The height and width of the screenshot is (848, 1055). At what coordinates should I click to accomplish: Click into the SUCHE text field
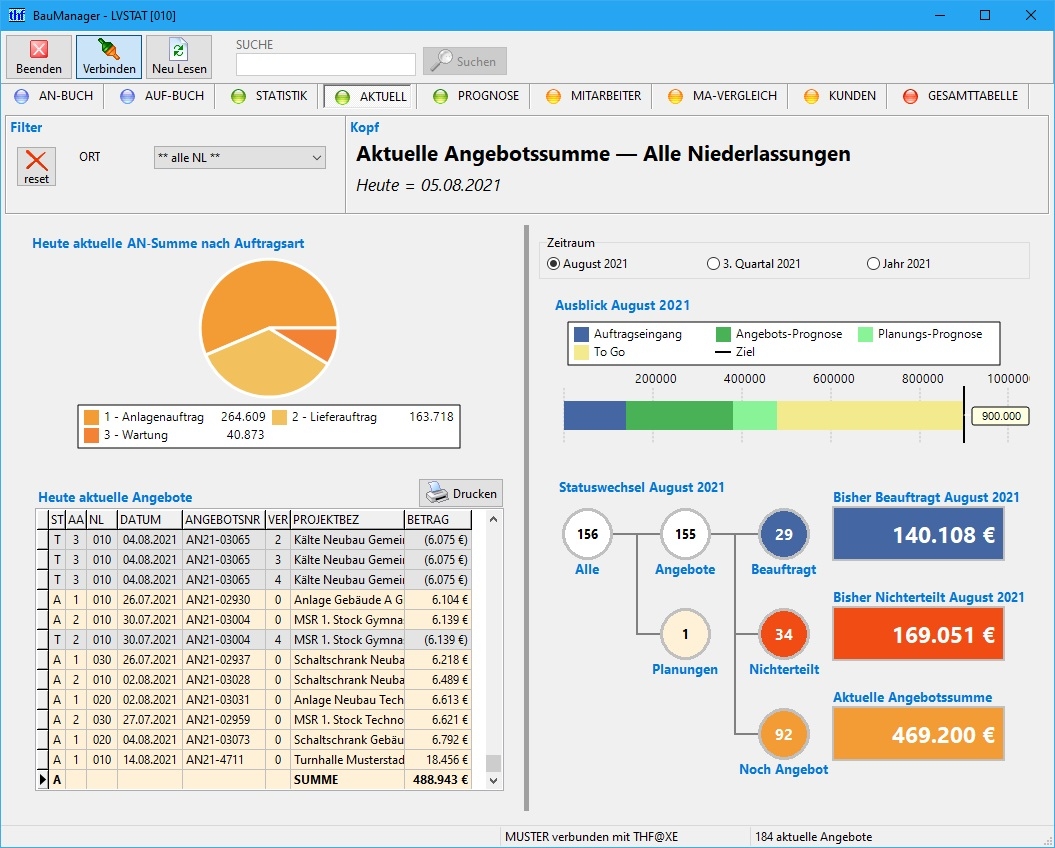[x=326, y=64]
